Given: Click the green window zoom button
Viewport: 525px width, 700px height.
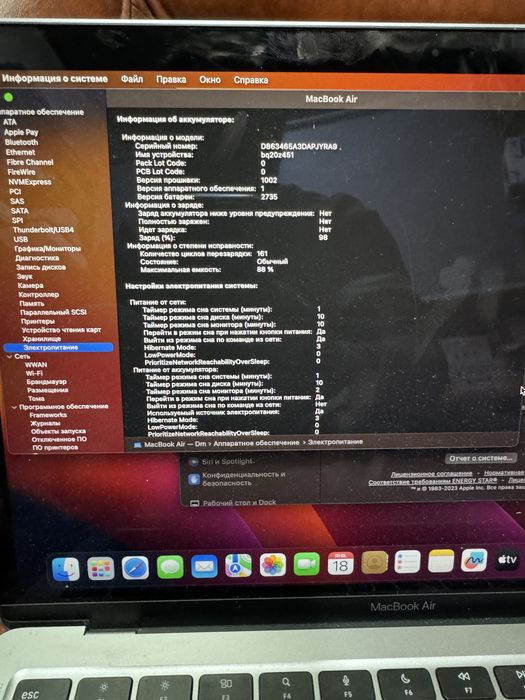Looking at the screenshot, I should (x=8, y=97).
